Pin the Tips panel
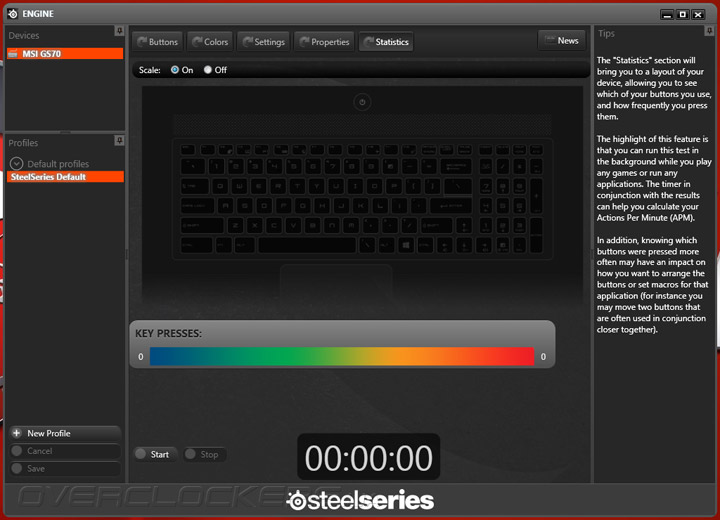Image resolution: width=720 pixels, height=520 pixels. point(709,31)
